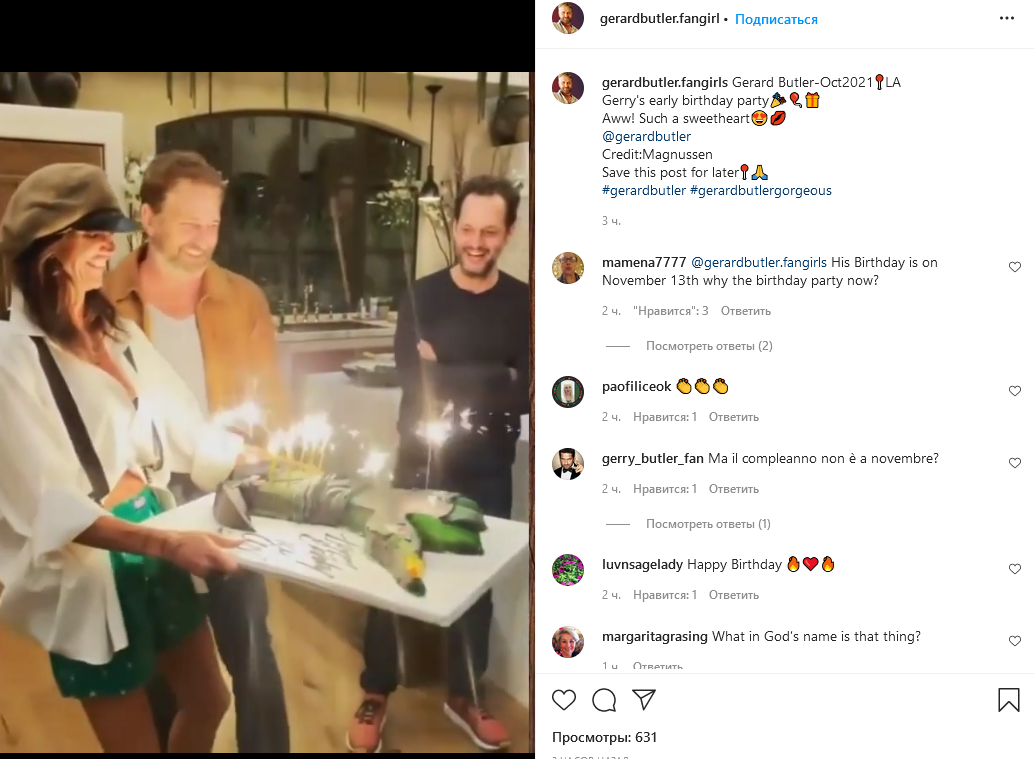Like the post with the heart icon

(564, 700)
